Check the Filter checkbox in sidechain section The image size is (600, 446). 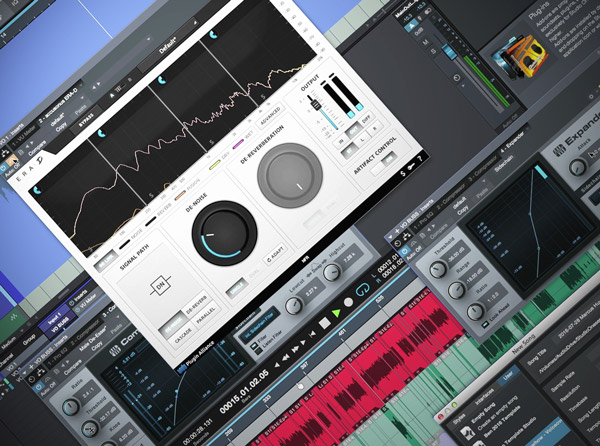pos(253,346)
